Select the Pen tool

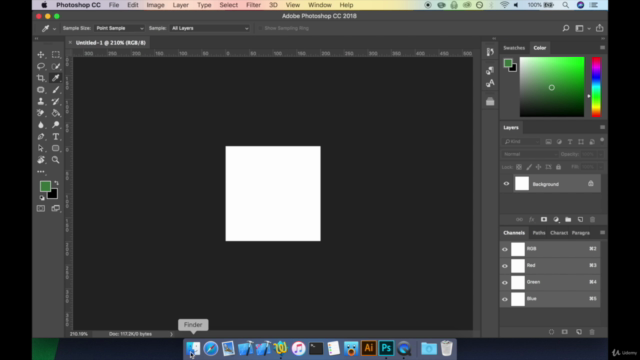point(41,137)
